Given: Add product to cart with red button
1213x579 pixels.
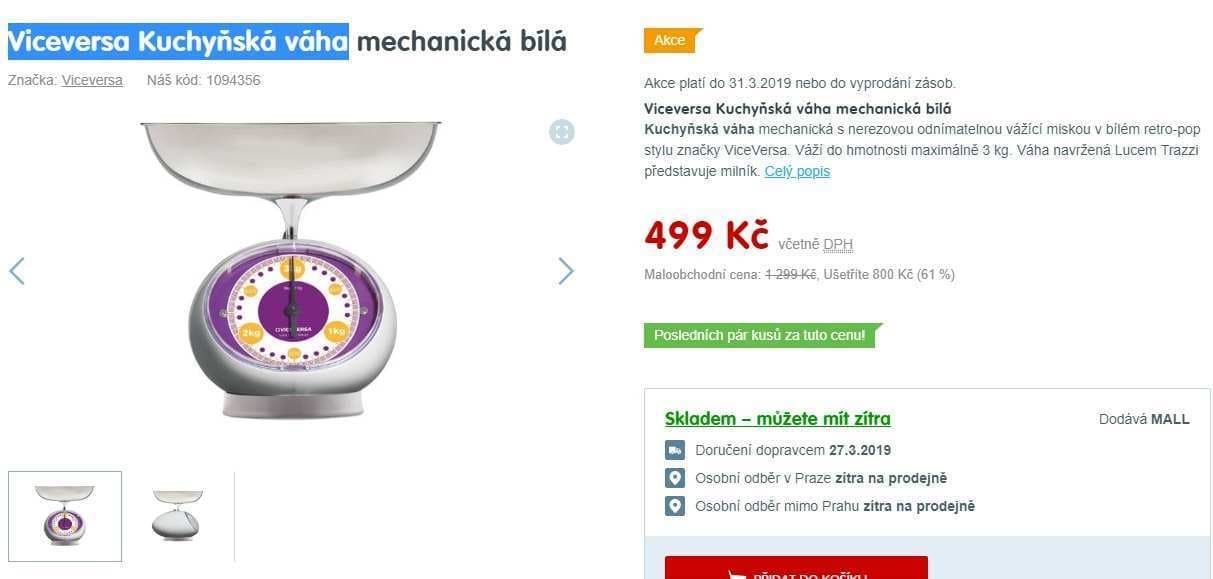Looking at the screenshot, I should [x=796, y=568].
